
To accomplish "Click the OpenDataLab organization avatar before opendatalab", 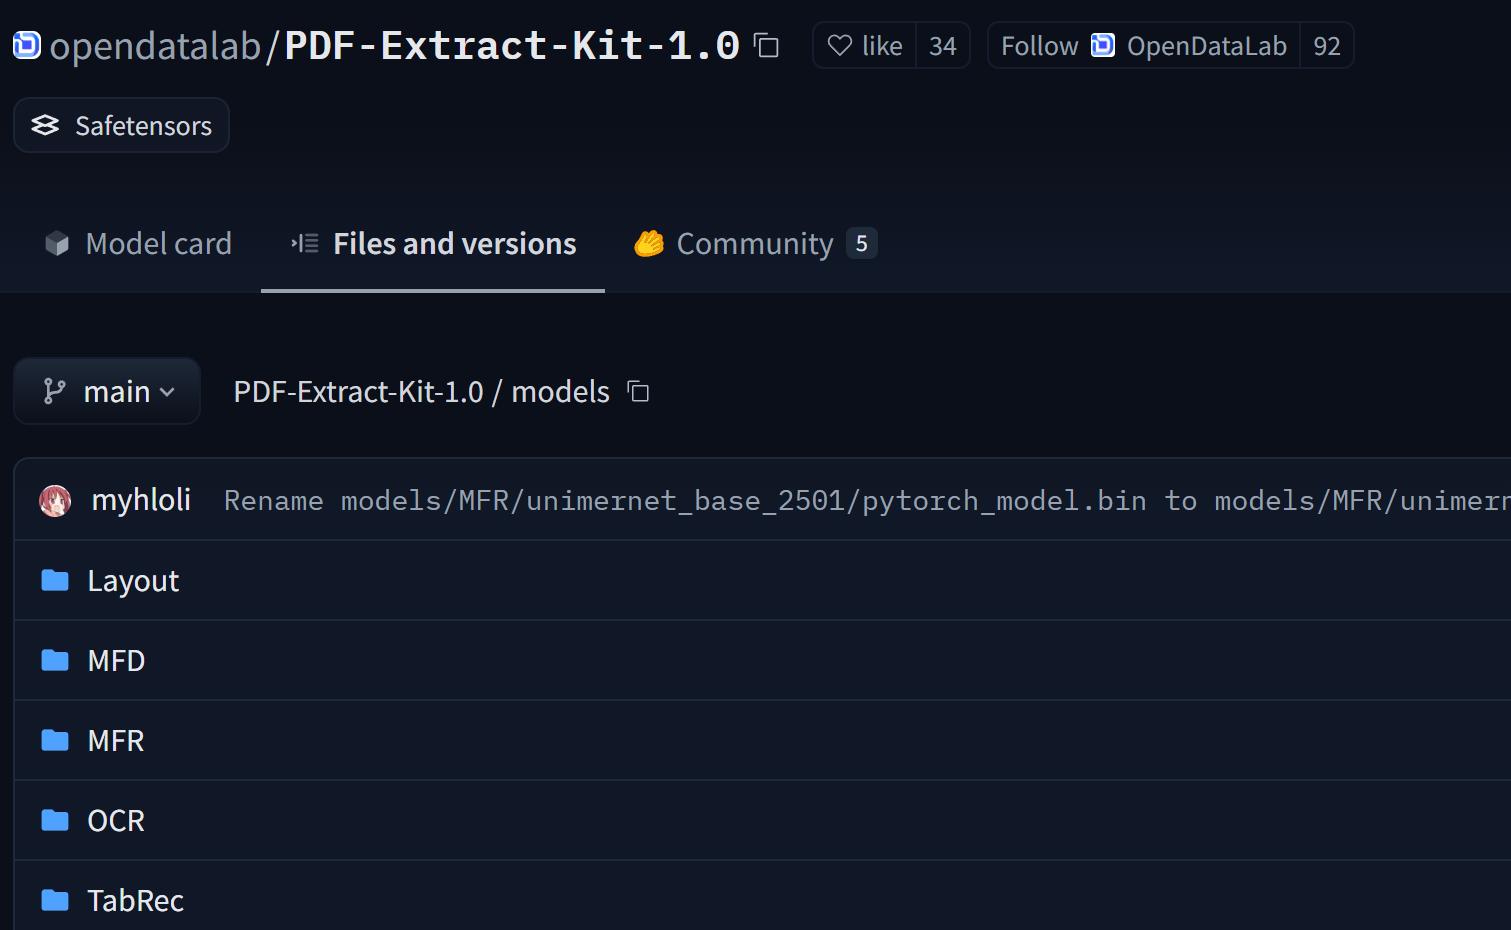I will [27, 45].
